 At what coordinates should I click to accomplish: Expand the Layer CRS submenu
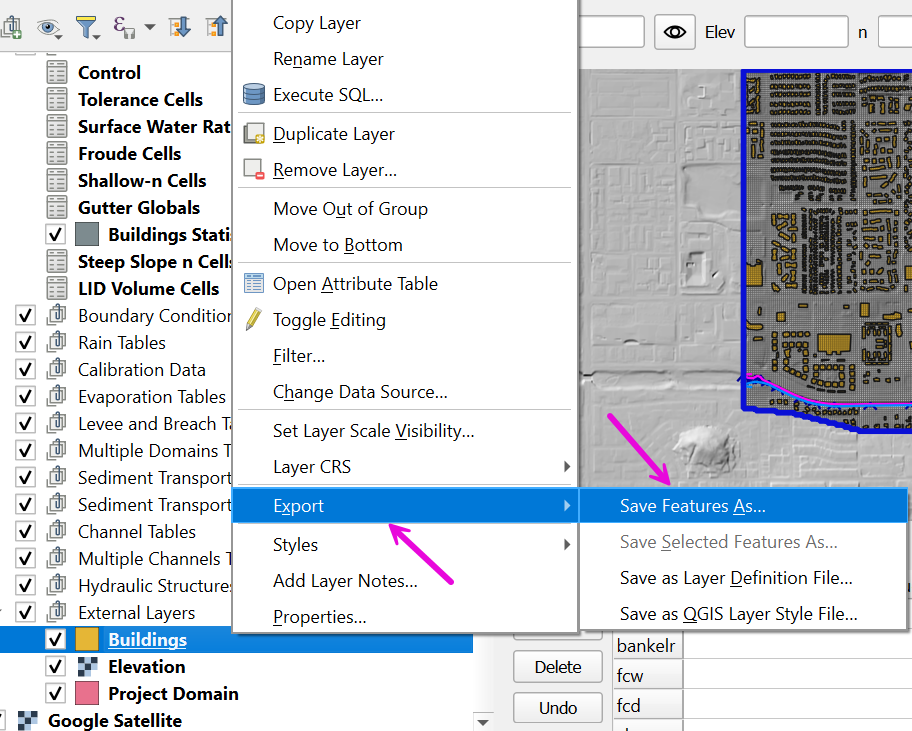click(x=567, y=467)
